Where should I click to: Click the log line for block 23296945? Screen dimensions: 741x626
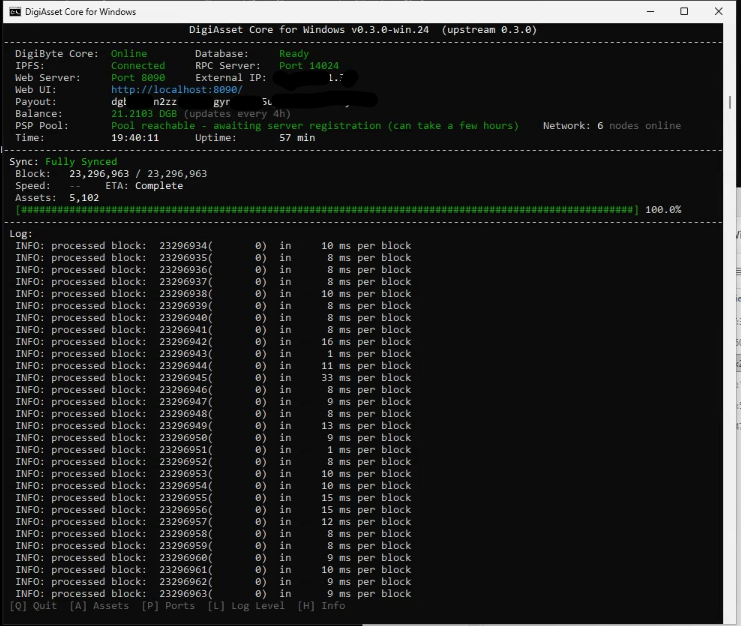[x=213, y=378]
